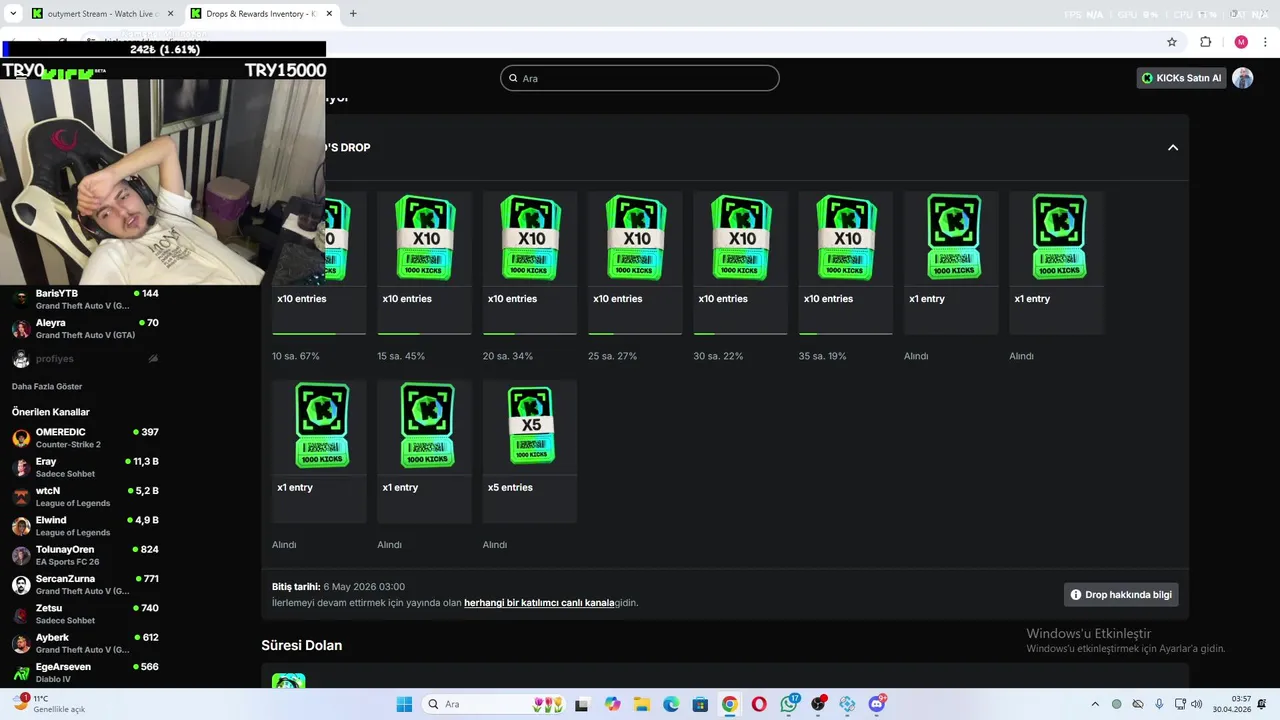The image size is (1280, 720).
Task: Switch to the Drops & Rewards Inventory tab
Action: pos(261,14)
